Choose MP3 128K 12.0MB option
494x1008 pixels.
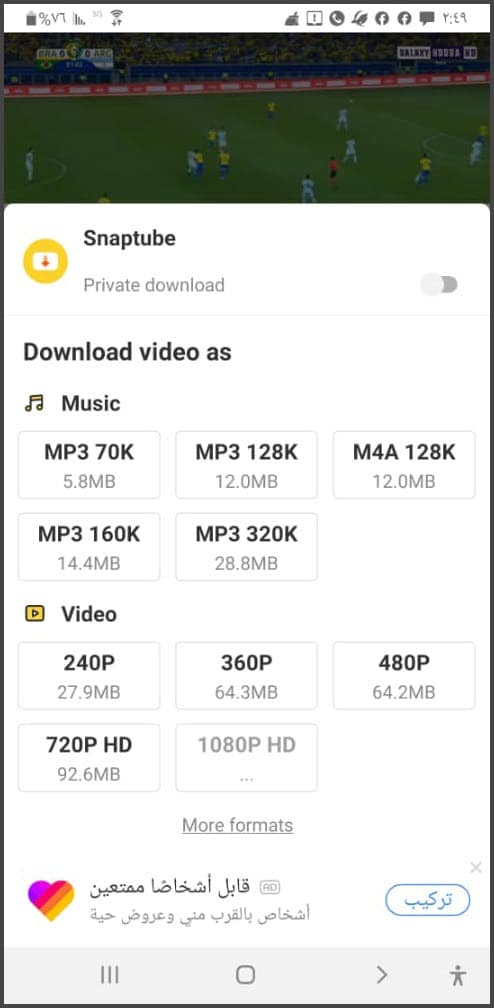pos(246,465)
